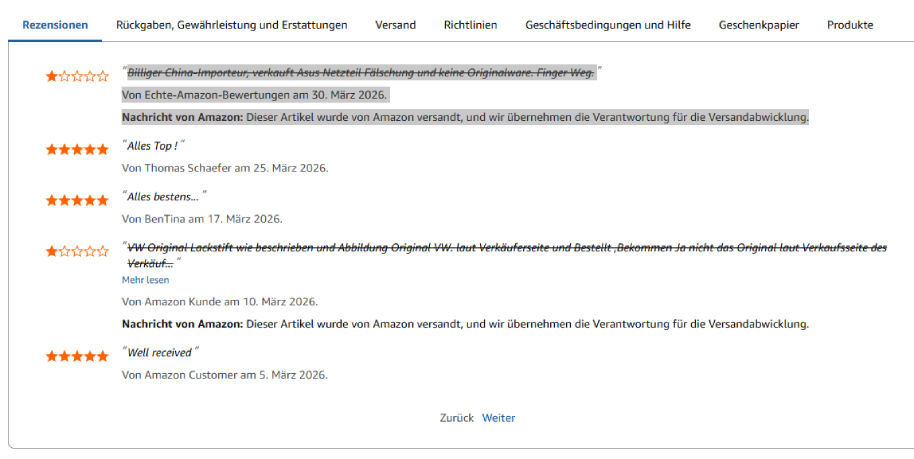The width and height of the screenshot is (914, 459).
Task: Click star rating of Asus Netzteil review
Action: 77,75
